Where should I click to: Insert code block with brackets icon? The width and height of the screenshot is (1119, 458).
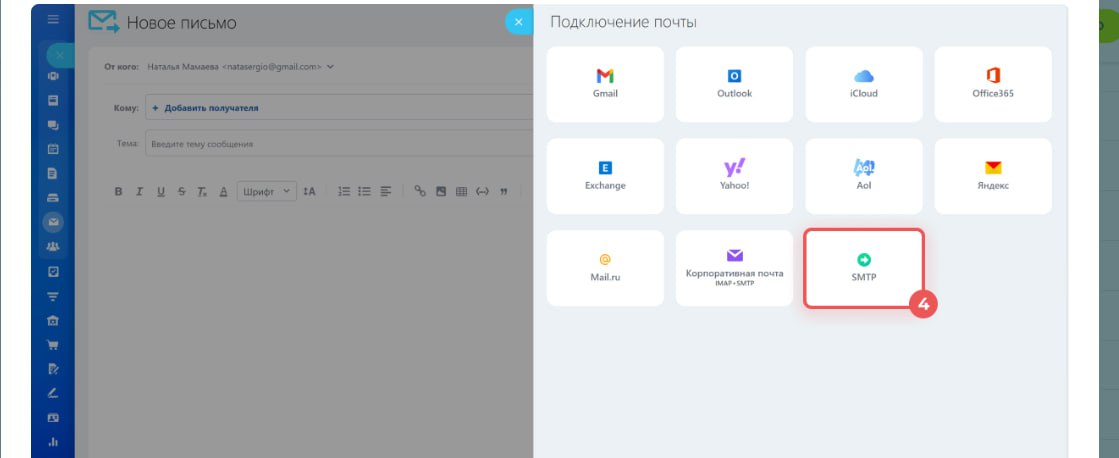click(x=482, y=191)
